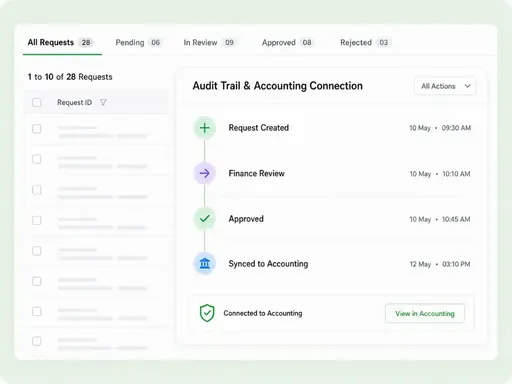The width and height of the screenshot is (512, 384).
Task: Select the Approved audit trail entry text
Action: pyautogui.click(x=246, y=219)
